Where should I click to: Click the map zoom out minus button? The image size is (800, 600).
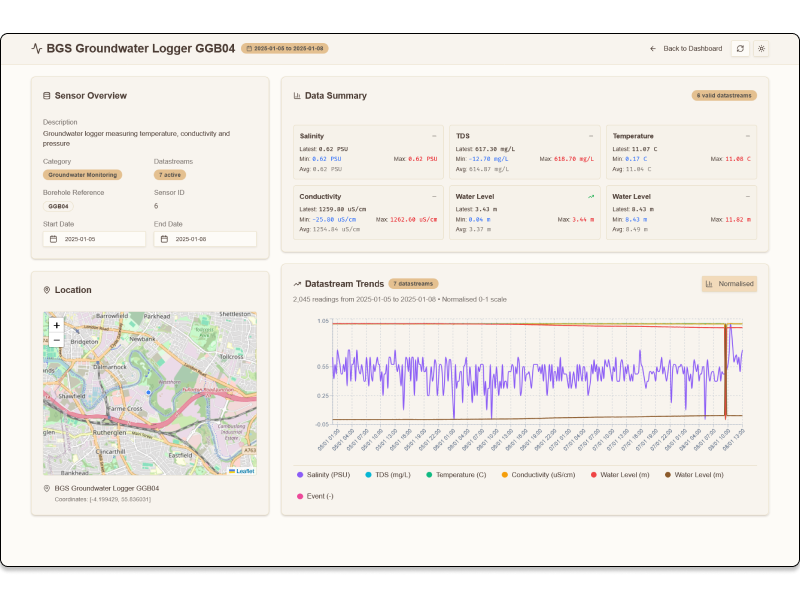point(57,340)
